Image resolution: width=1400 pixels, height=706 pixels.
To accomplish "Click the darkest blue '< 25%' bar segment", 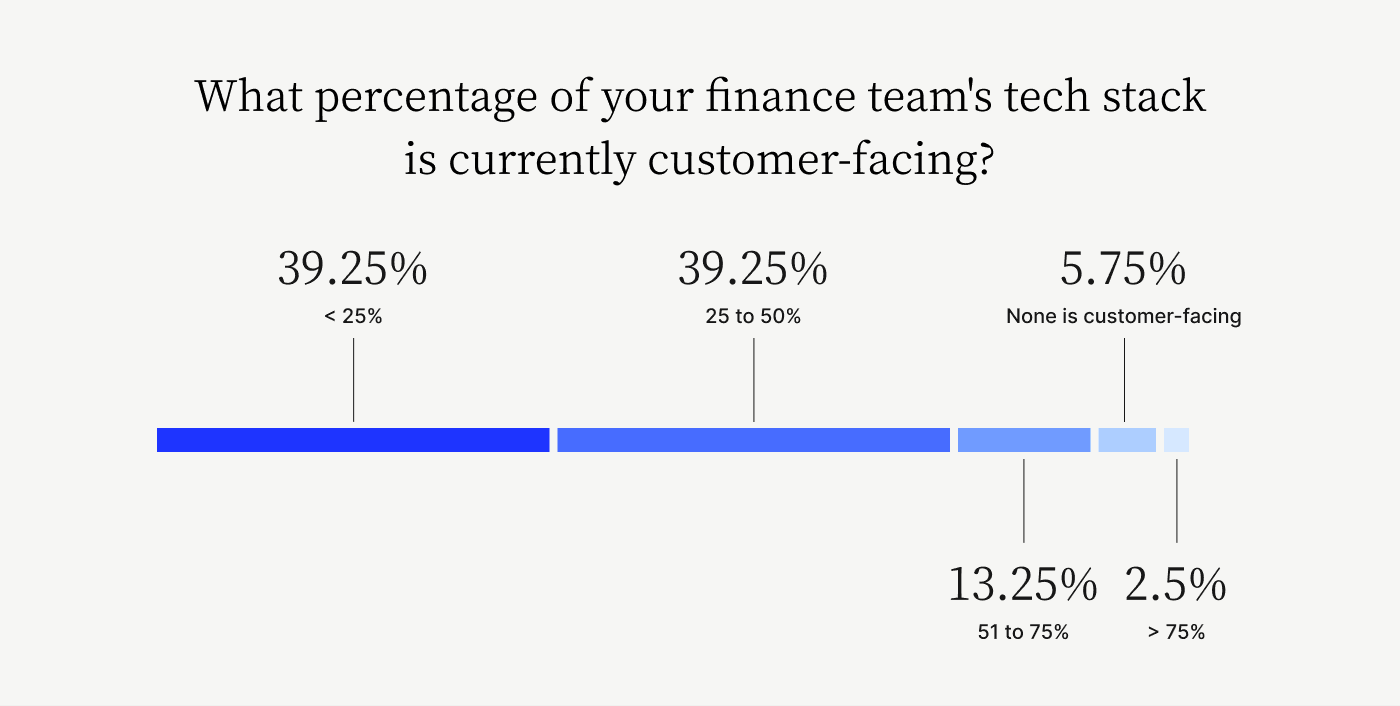I will 353,440.
